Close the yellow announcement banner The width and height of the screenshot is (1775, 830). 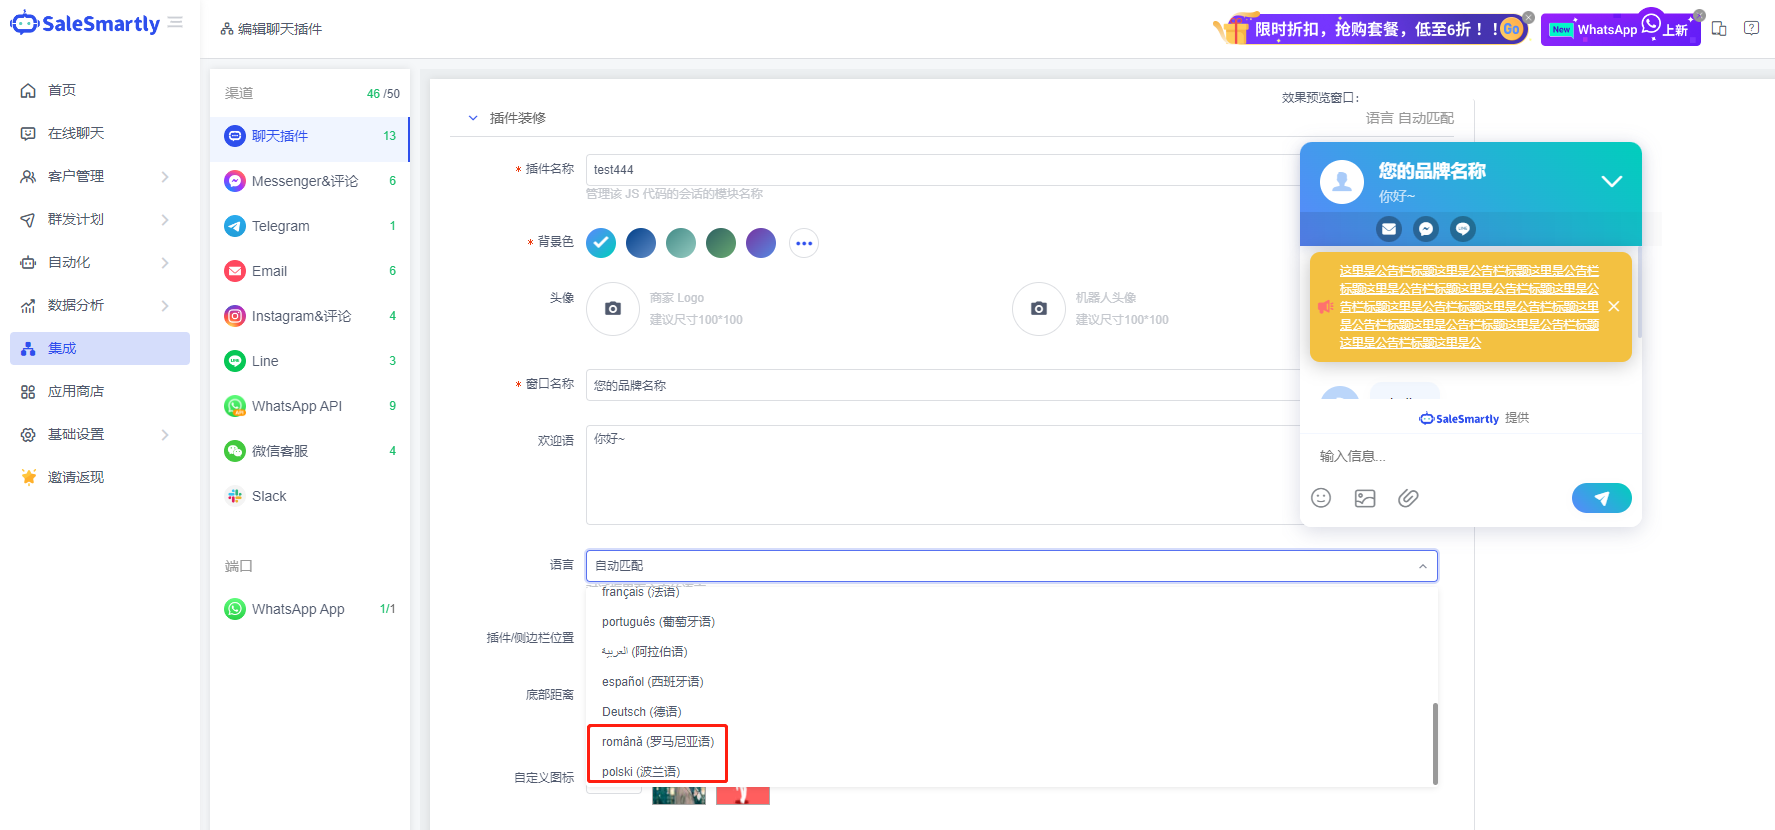1614,306
